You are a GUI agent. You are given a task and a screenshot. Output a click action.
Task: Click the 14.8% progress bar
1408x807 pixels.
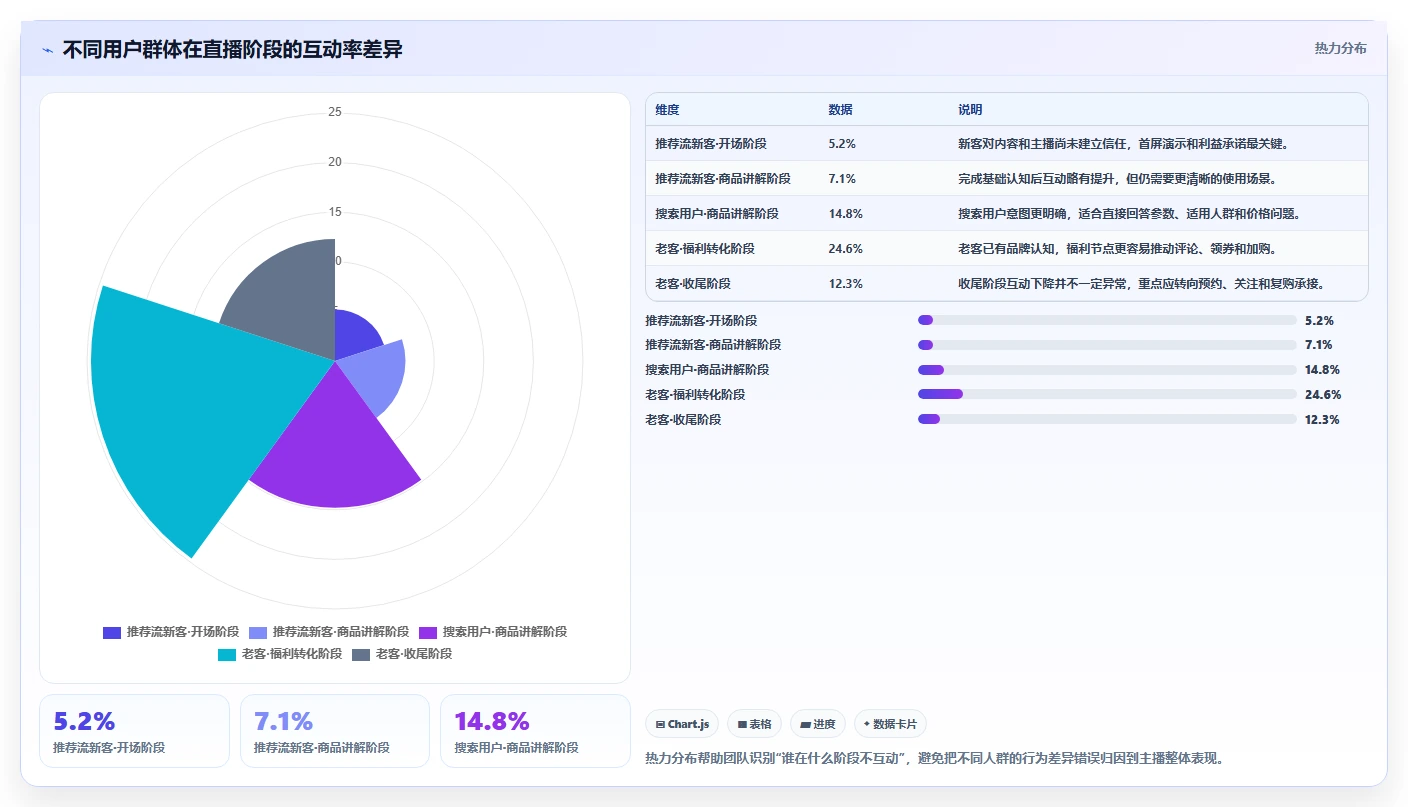[x=1107, y=370]
